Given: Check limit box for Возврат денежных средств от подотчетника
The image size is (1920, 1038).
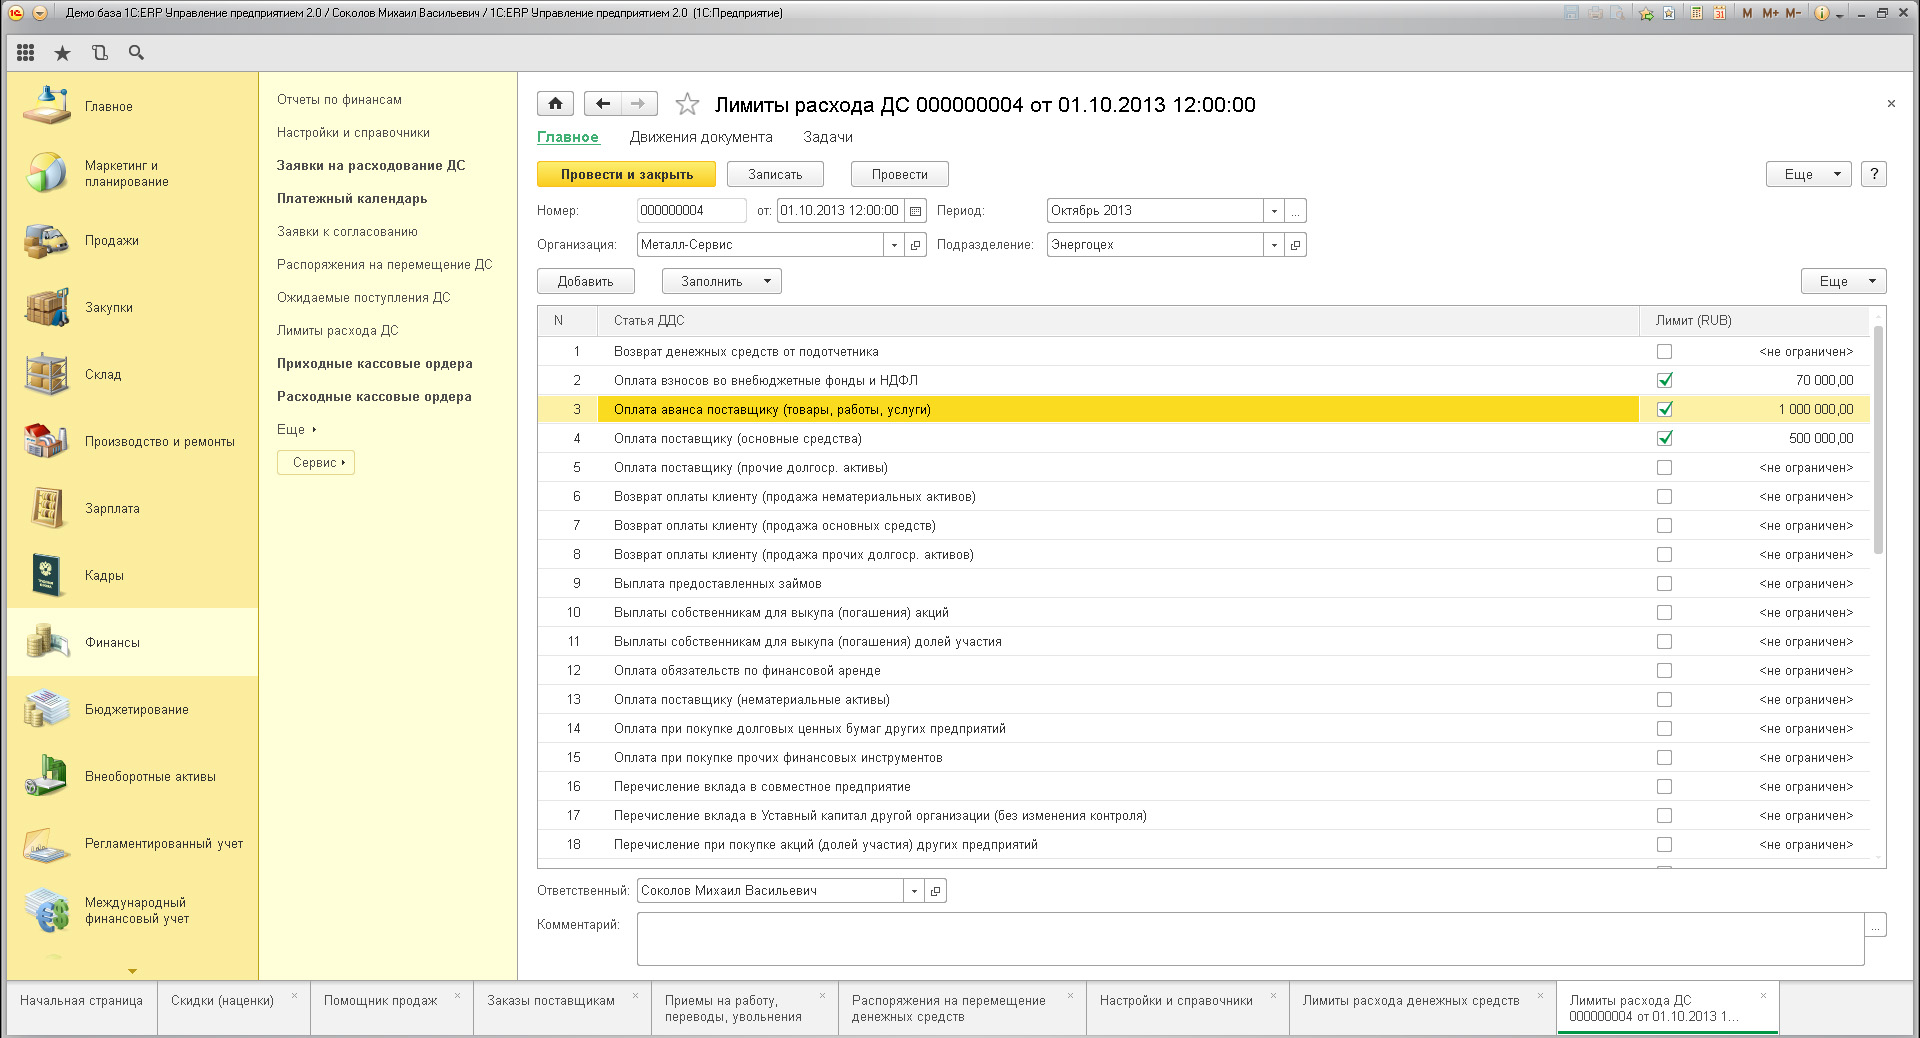Looking at the screenshot, I should click(1664, 352).
